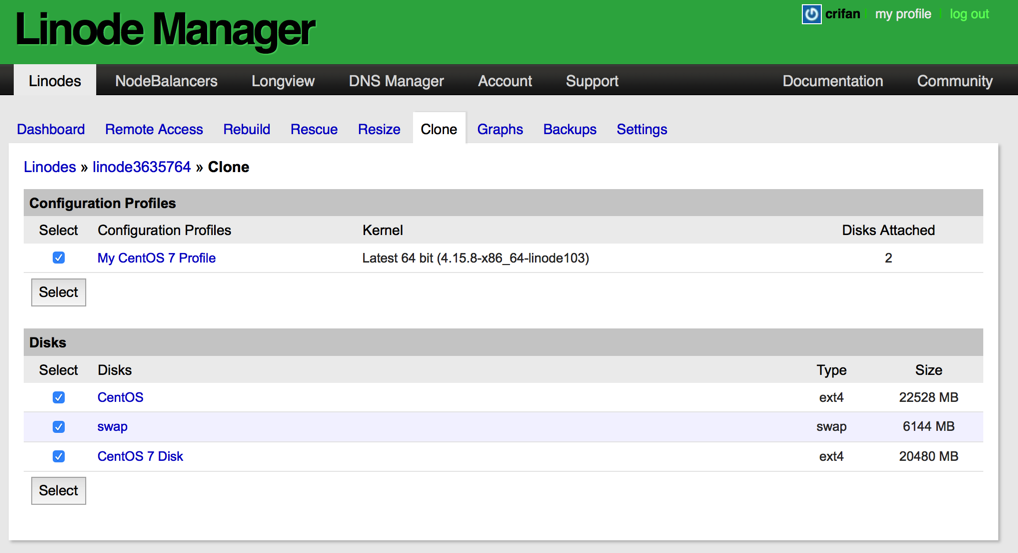This screenshot has width=1018, height=553.
Task: Click the 22528 MB size value
Action: click(x=928, y=397)
